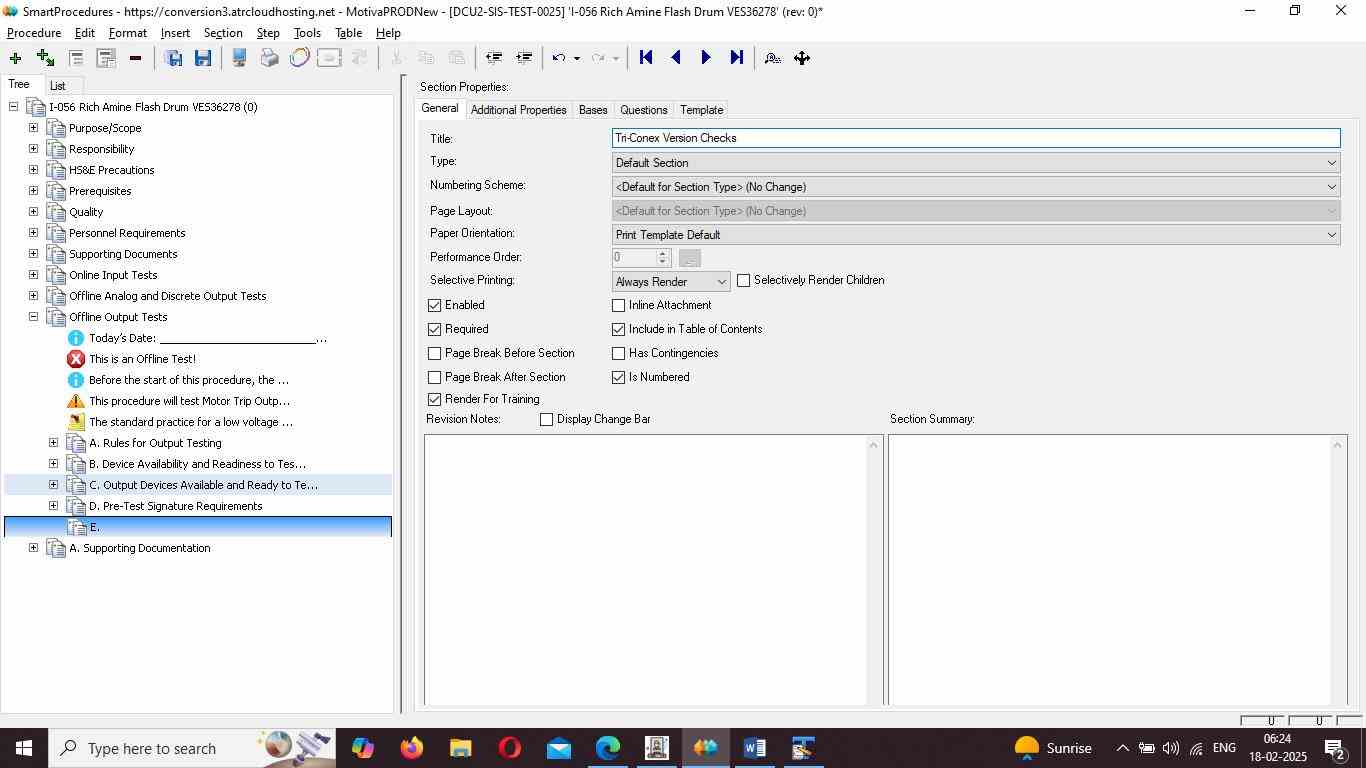Screen dimensions: 1366x768
Task: Click the four-way move arrows icon
Action: [802, 58]
